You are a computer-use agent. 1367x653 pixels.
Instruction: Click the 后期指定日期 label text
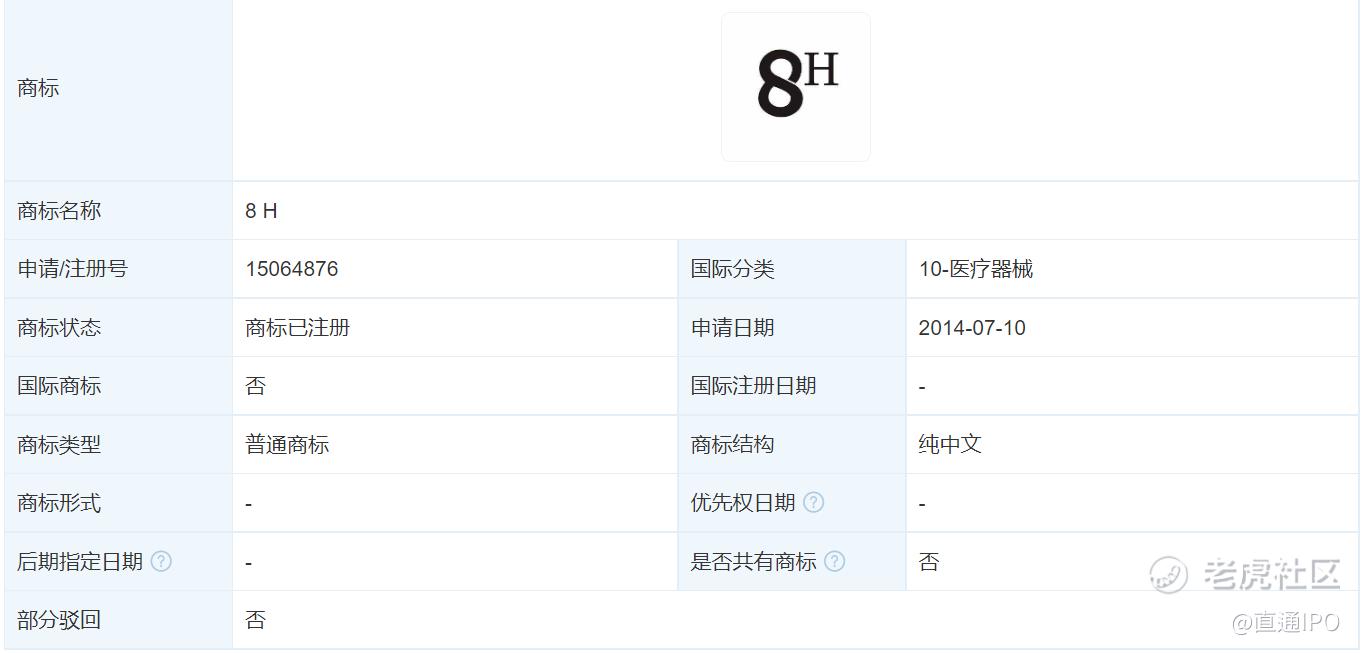(80, 561)
